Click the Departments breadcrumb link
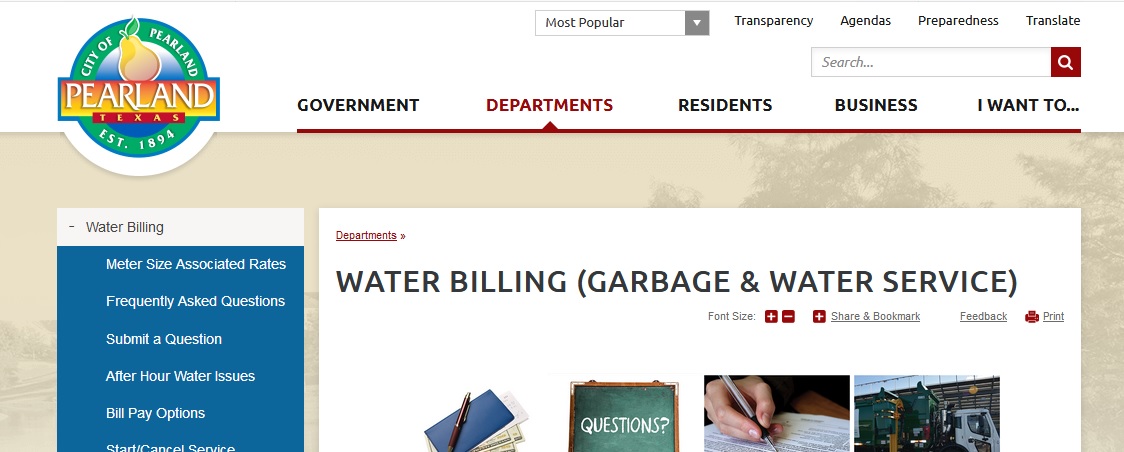This screenshot has height=452, width=1124. (366, 236)
